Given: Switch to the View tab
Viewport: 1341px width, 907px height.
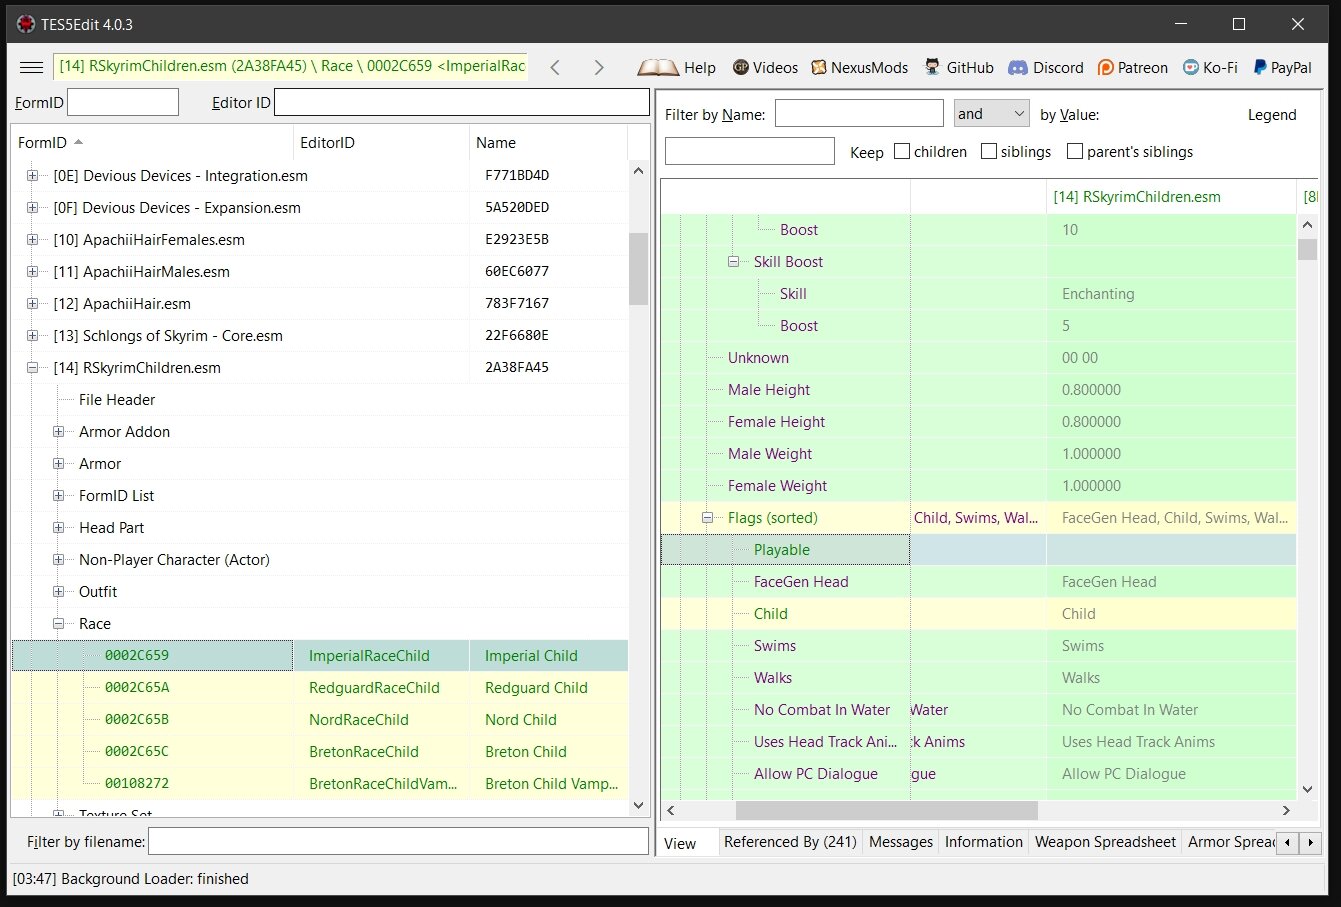Looking at the screenshot, I should coord(680,843).
